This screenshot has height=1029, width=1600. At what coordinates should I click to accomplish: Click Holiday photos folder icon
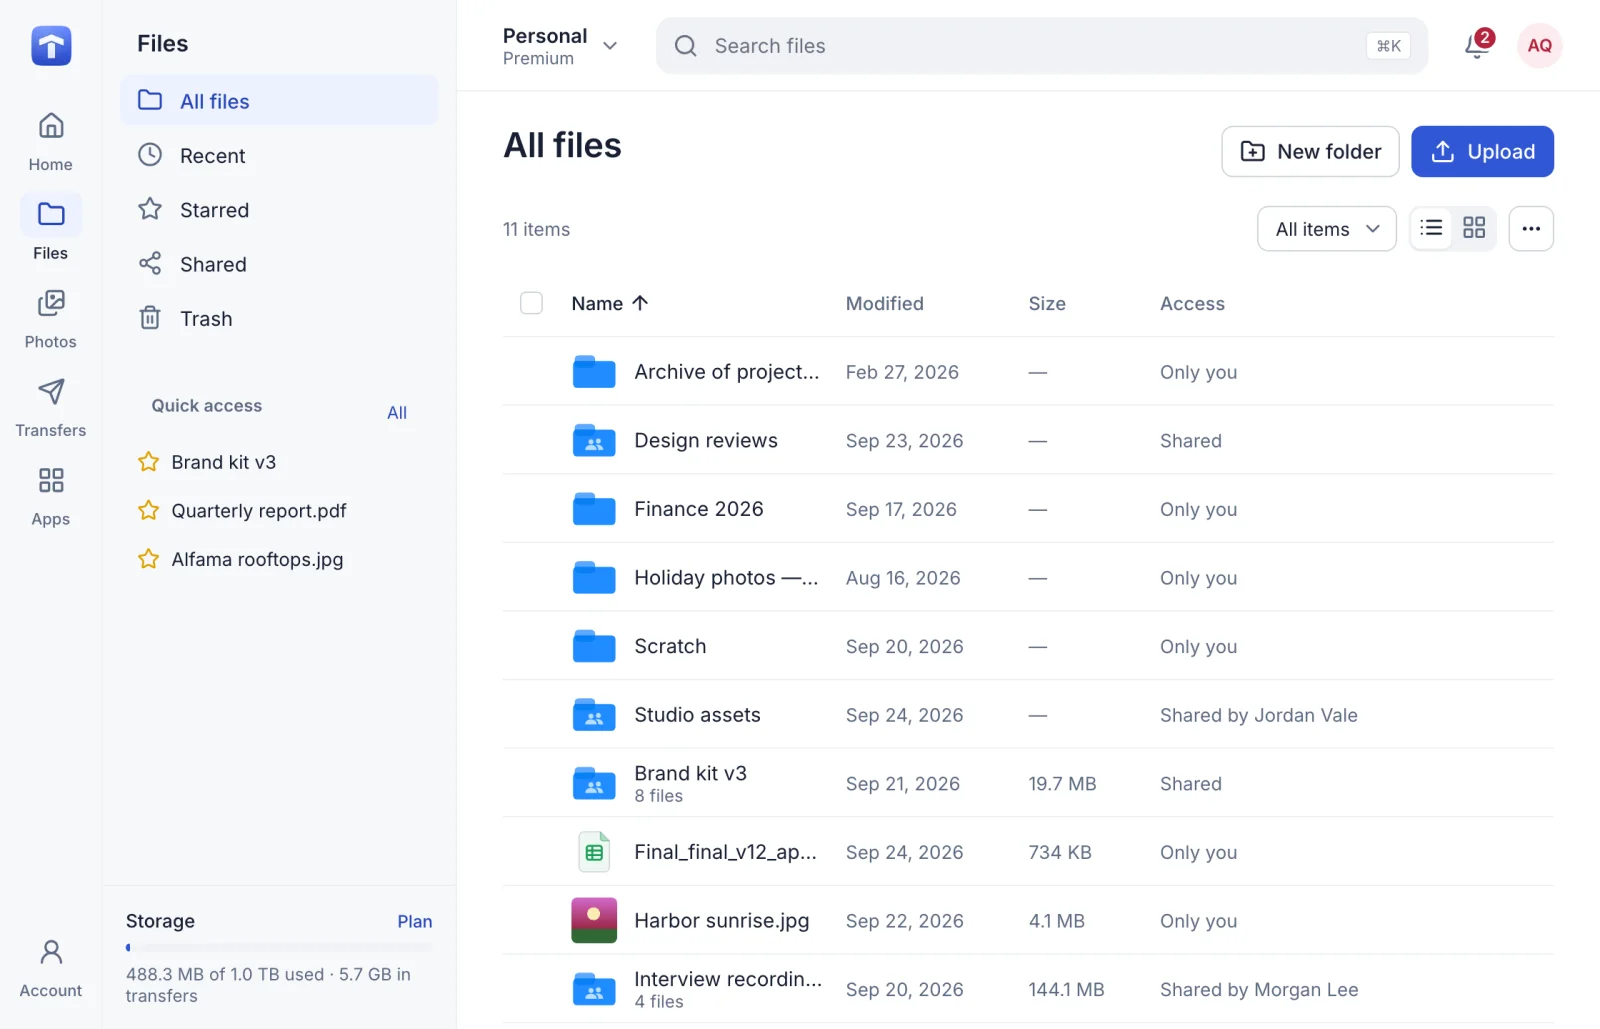(x=594, y=578)
